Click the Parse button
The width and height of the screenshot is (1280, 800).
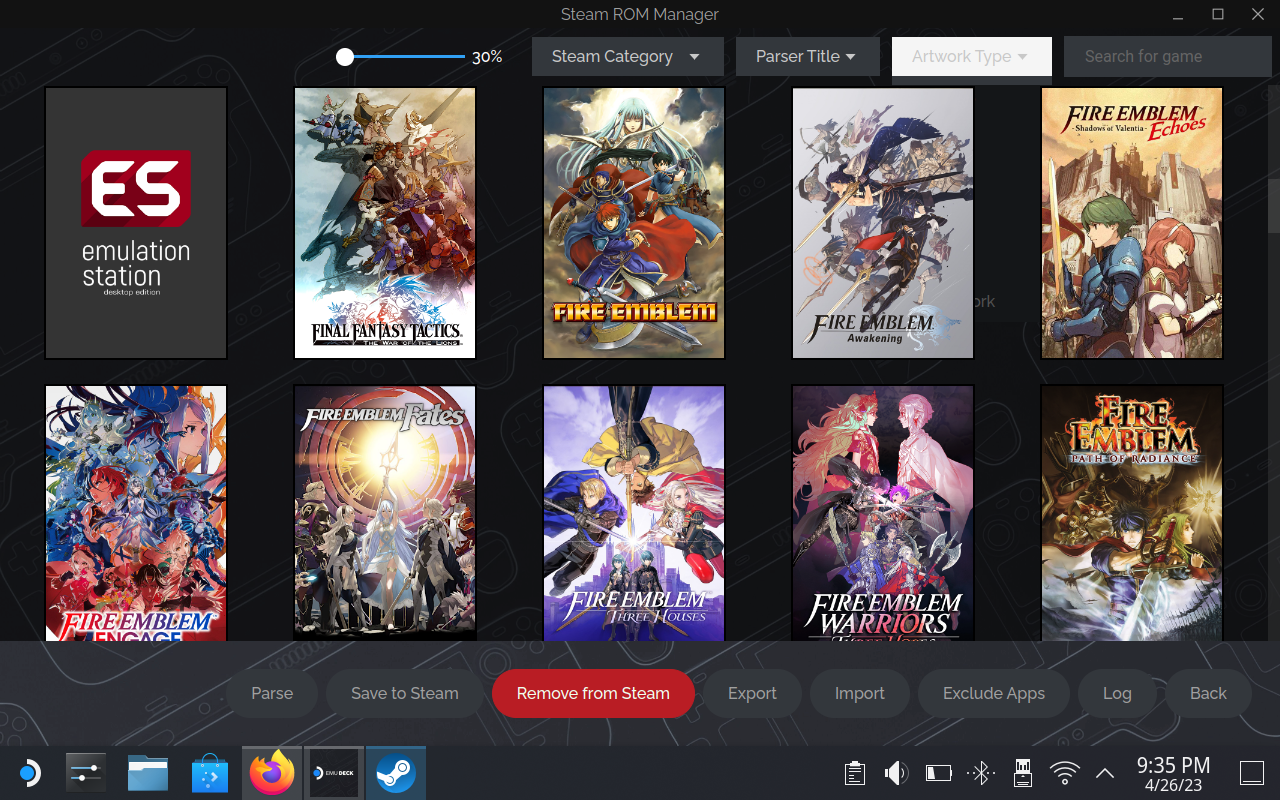[271, 693]
